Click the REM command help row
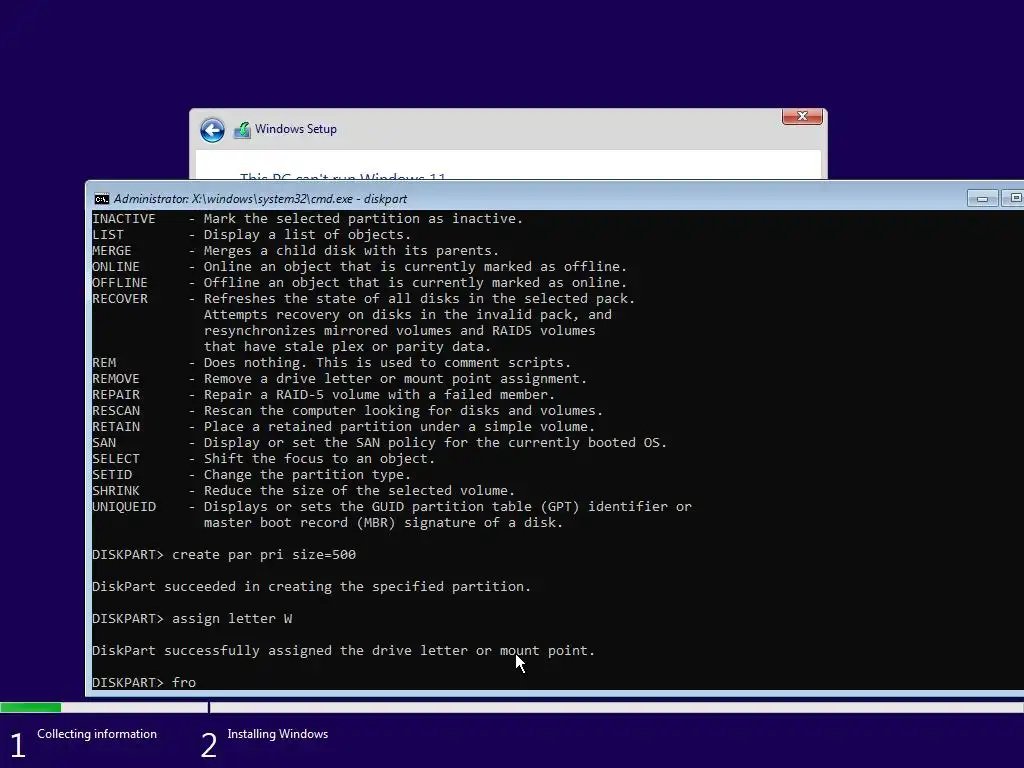The height and width of the screenshot is (768, 1024). 331,362
